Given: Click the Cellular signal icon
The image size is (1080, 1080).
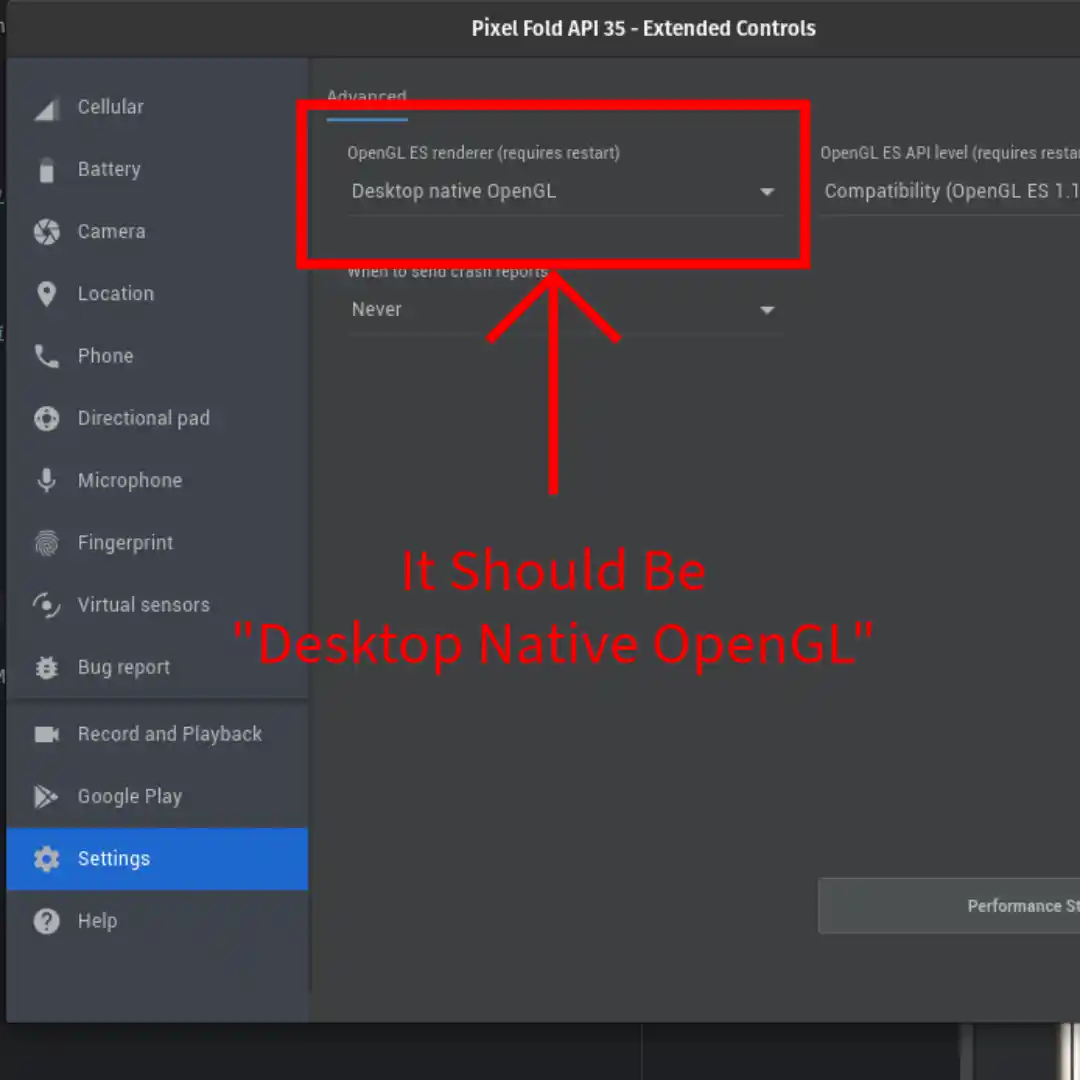Looking at the screenshot, I should click(x=46, y=109).
